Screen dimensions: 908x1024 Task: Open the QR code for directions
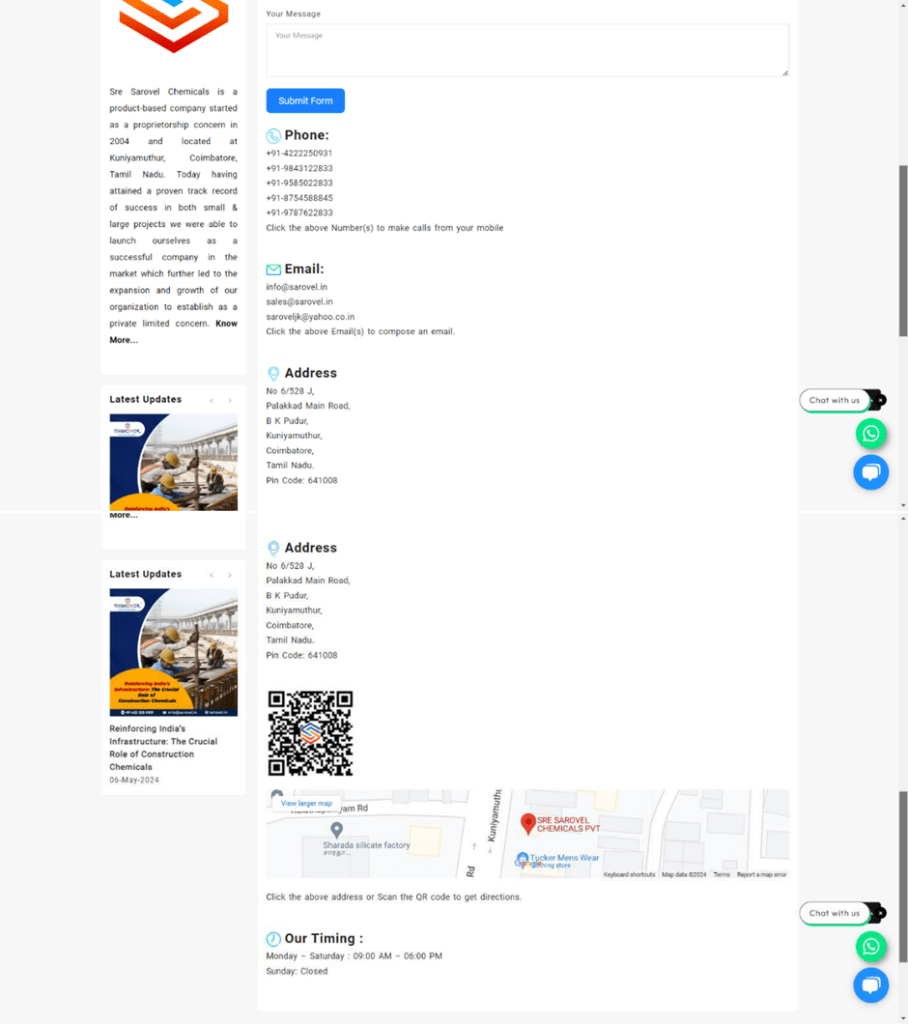pyautogui.click(x=310, y=733)
